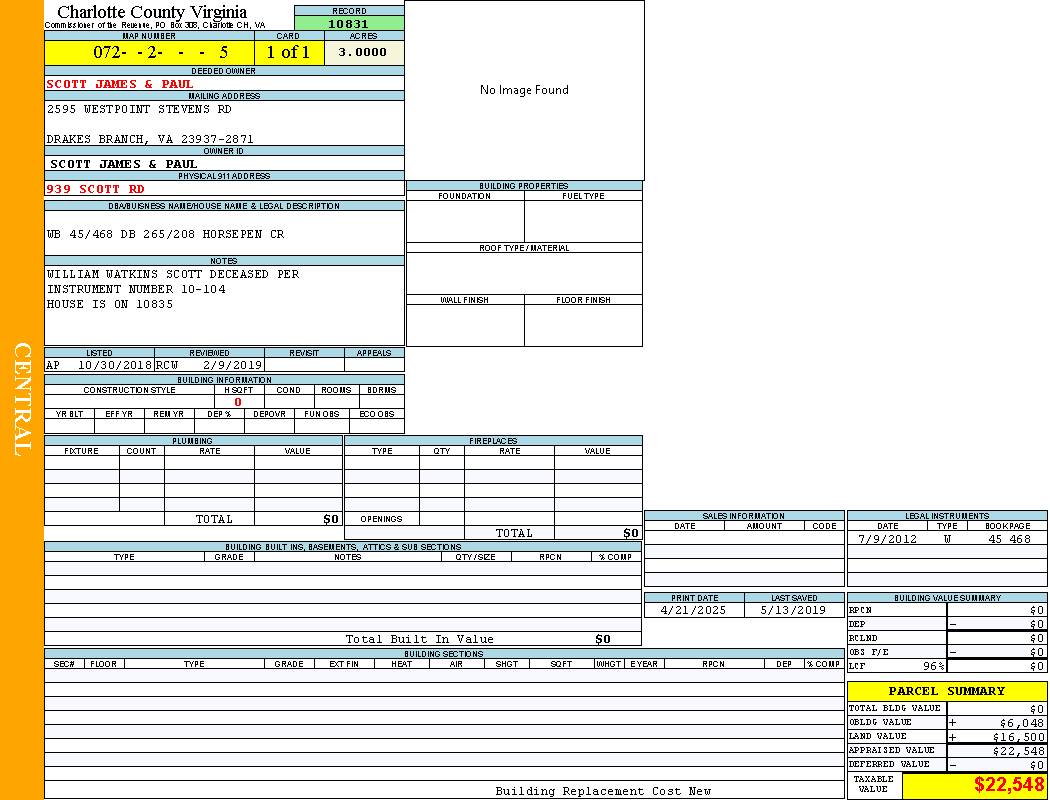Screen dimensions: 1050x800
Task: Click the 'No Image Found' placeholder
Action: tap(524, 90)
